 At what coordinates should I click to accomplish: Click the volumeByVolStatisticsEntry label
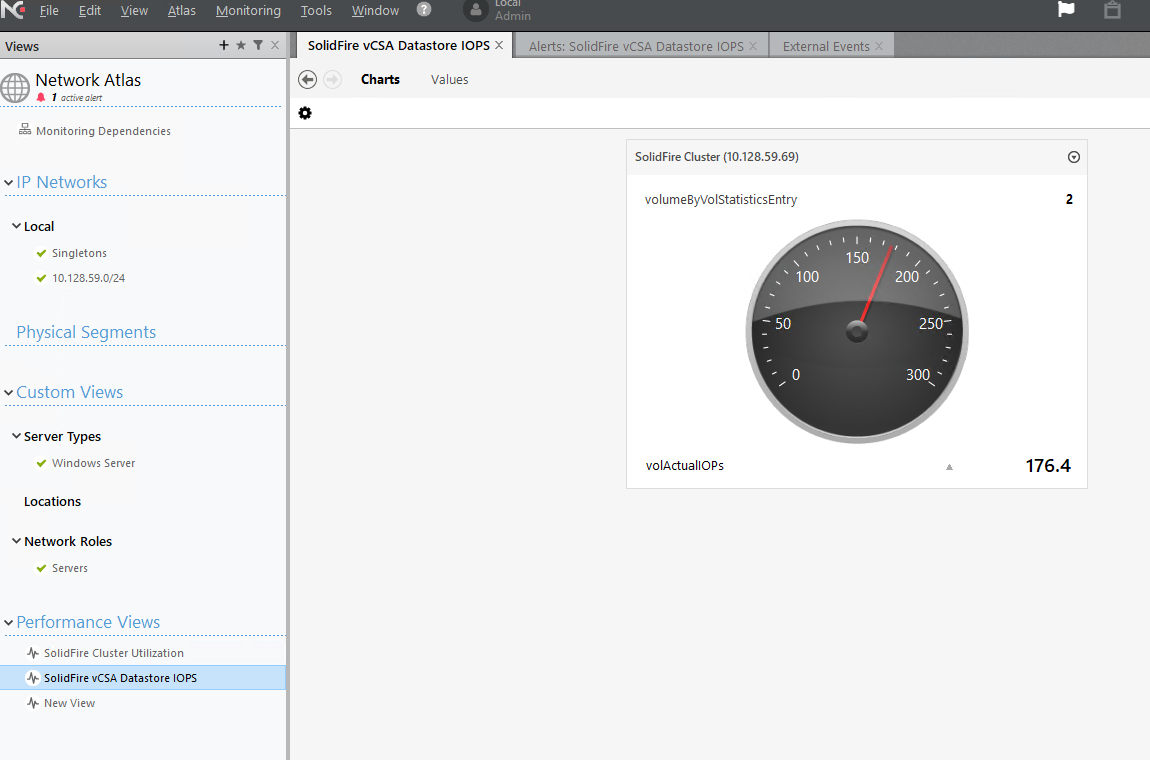pyautogui.click(x=721, y=200)
